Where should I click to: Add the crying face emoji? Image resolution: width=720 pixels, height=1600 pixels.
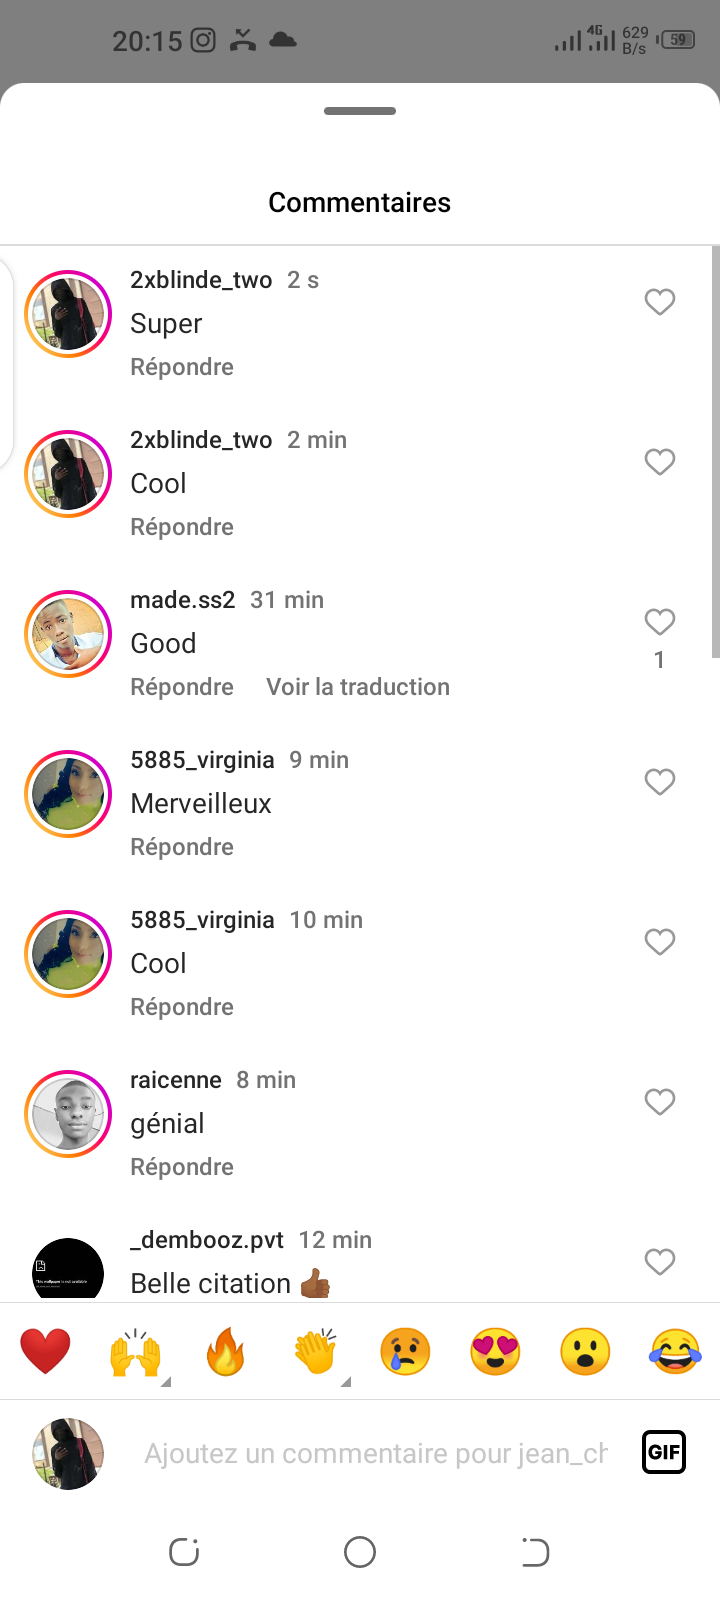tap(405, 1352)
